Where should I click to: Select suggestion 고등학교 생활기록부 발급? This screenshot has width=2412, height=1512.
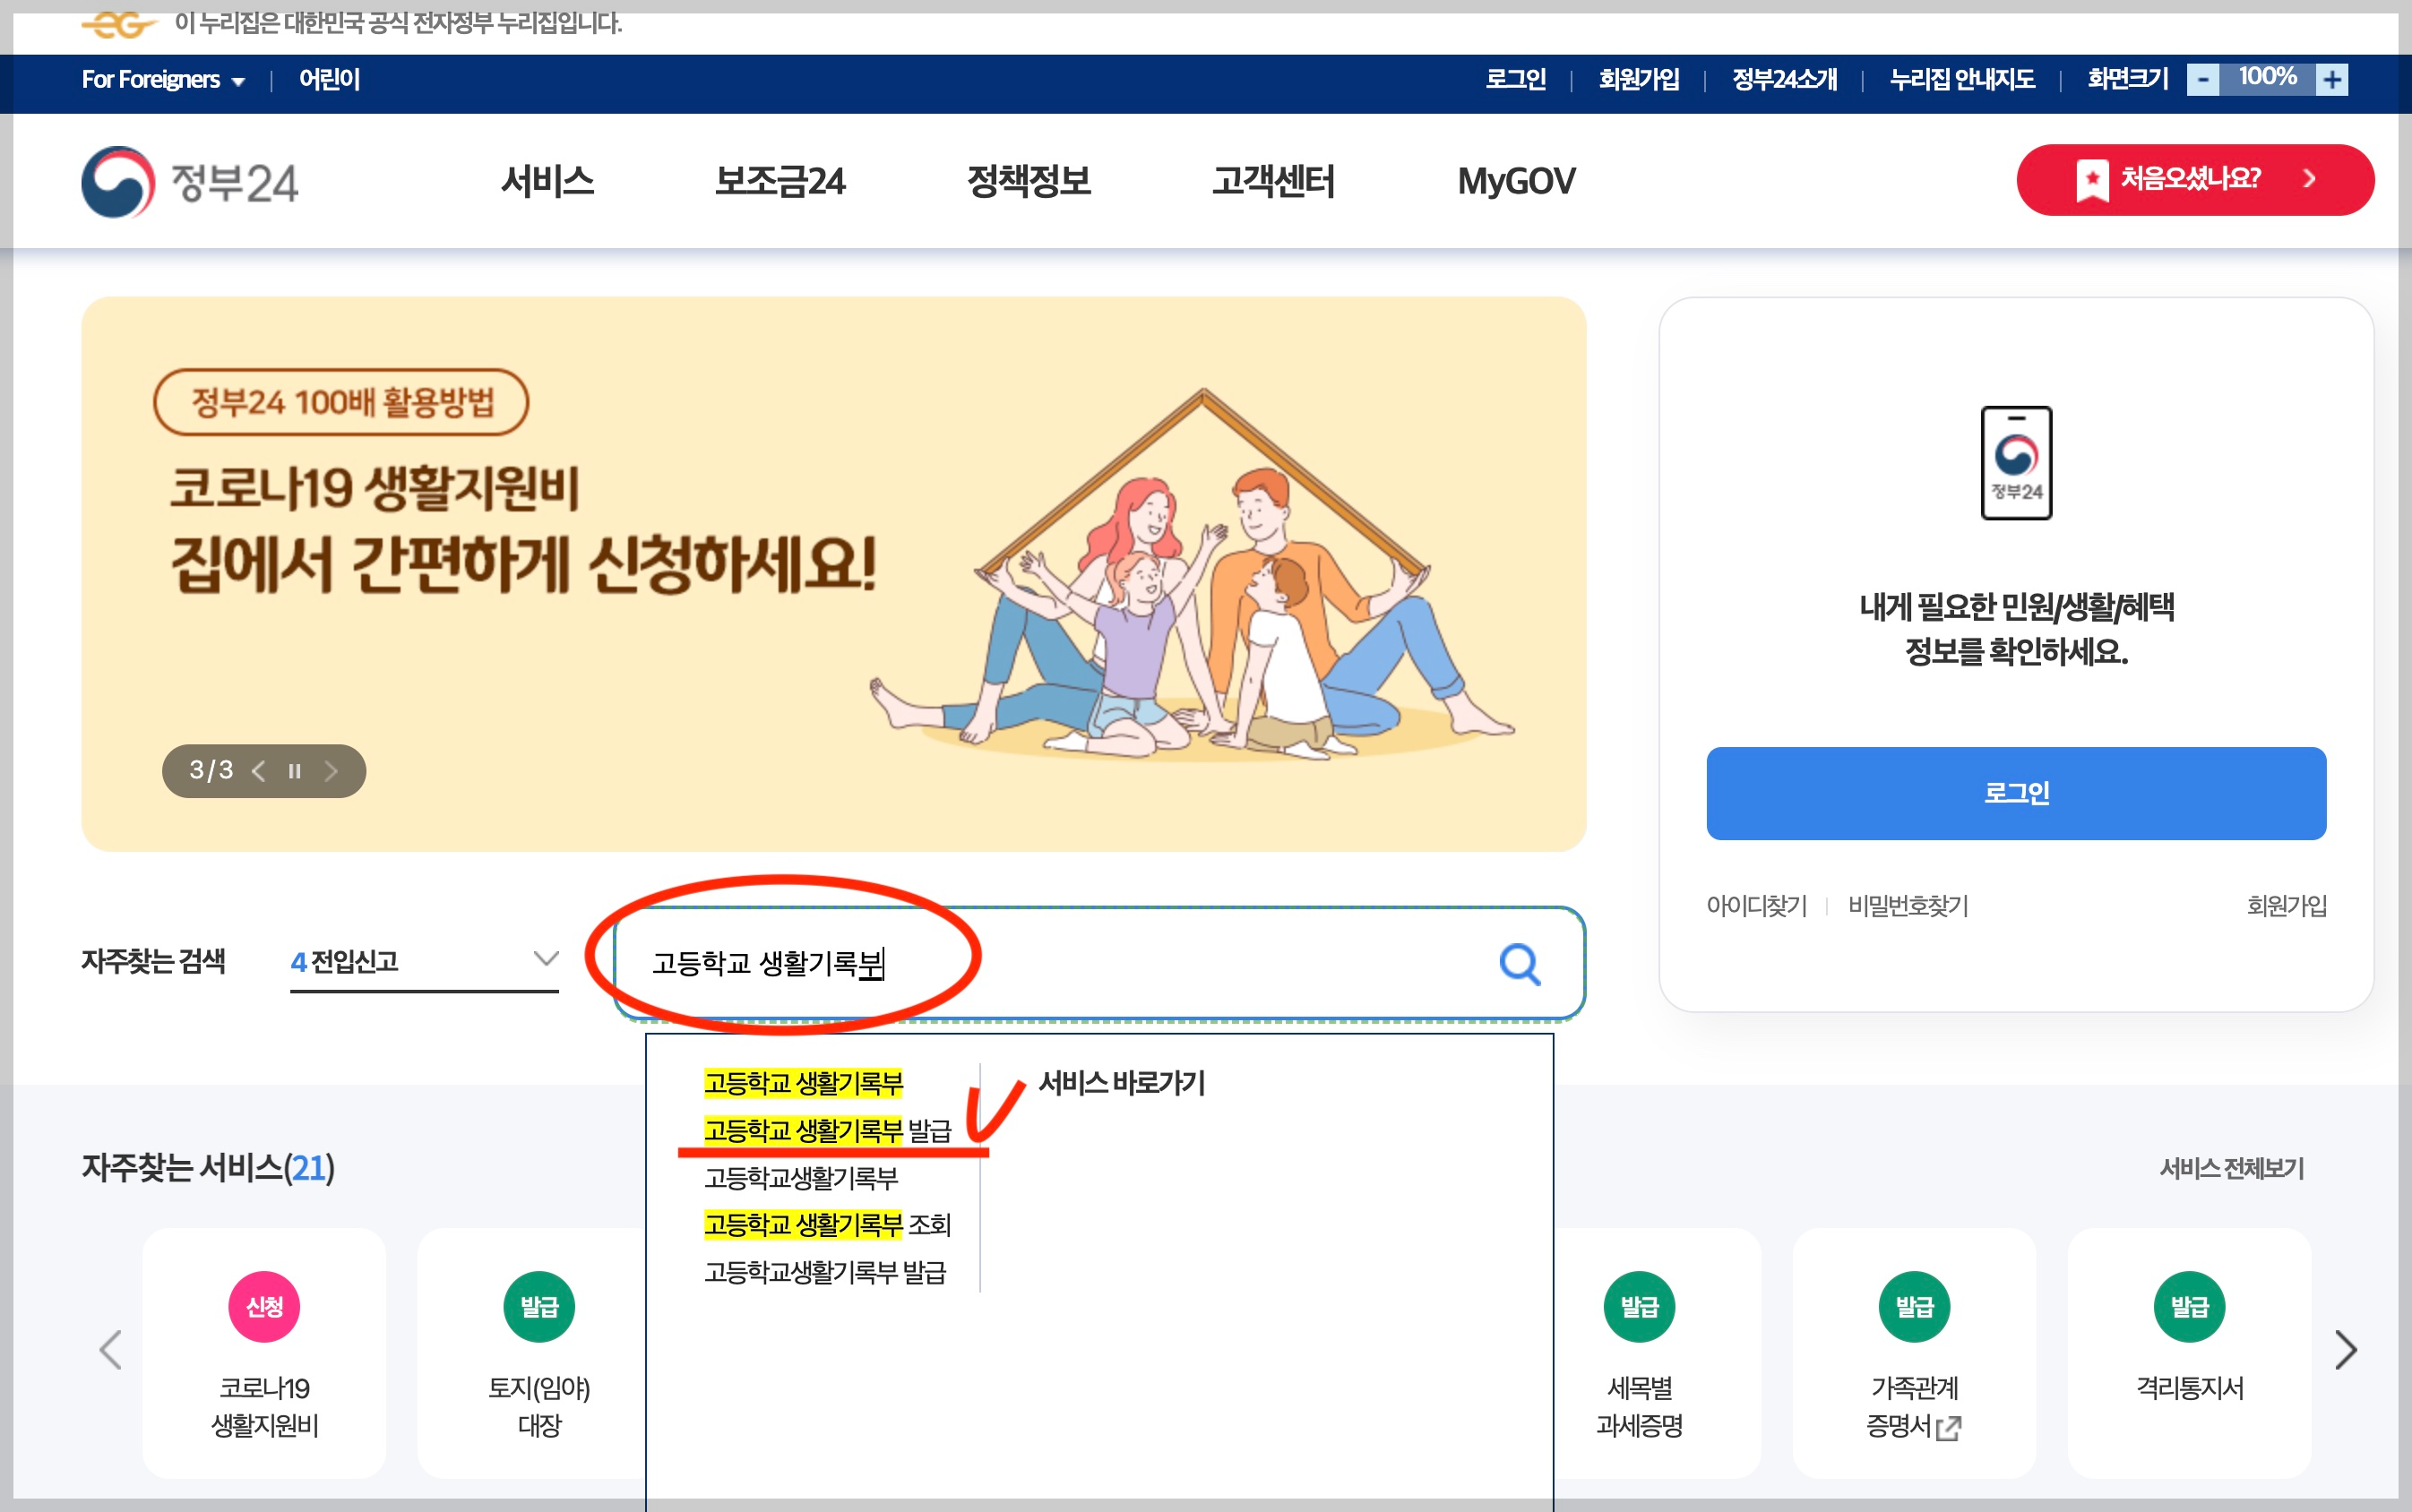[x=827, y=1131]
